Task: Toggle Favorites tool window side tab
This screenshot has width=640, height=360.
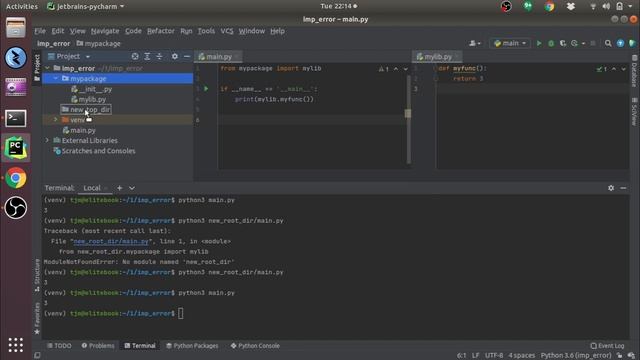Action: pyautogui.click(x=37, y=318)
